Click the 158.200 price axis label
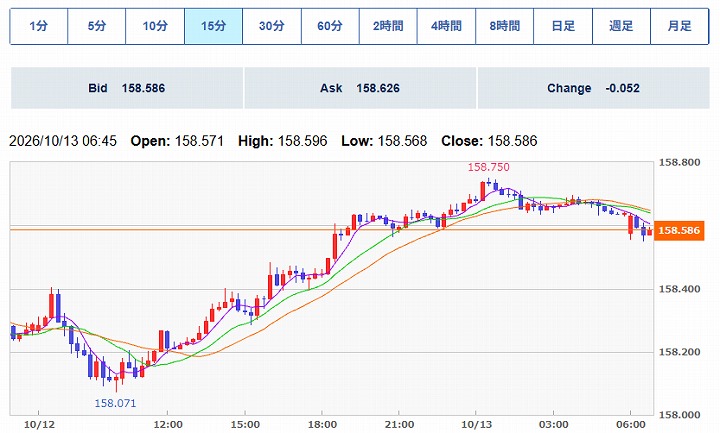Screen dimensions: 720x433 click(680, 352)
